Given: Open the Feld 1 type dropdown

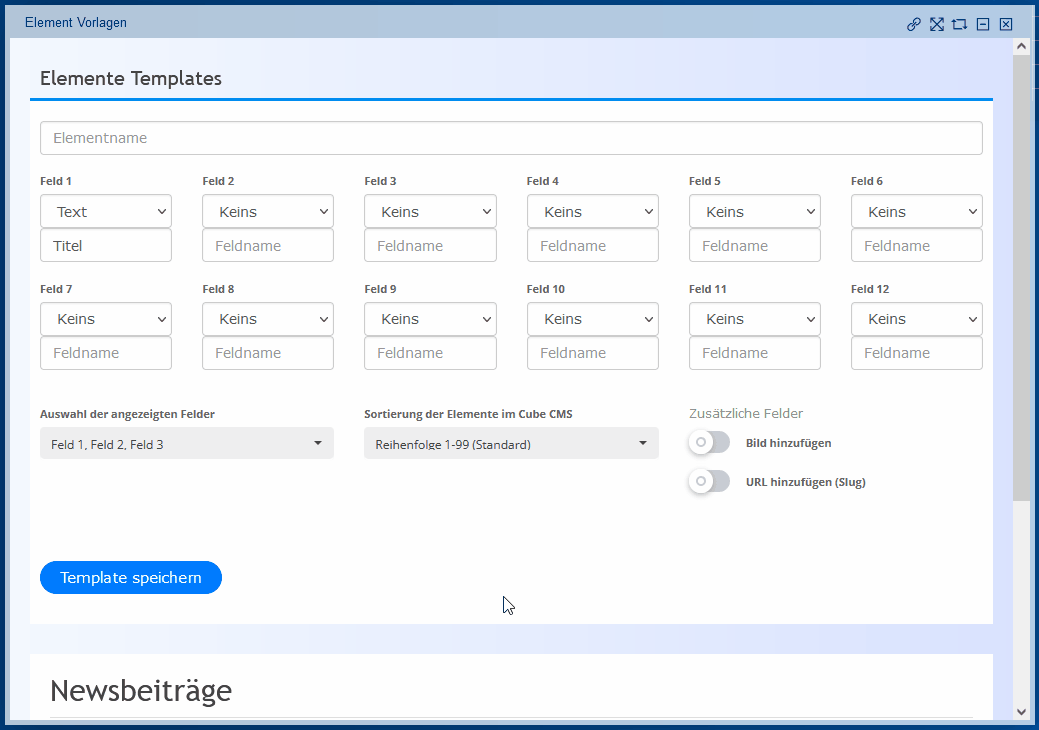Looking at the screenshot, I should coord(106,211).
